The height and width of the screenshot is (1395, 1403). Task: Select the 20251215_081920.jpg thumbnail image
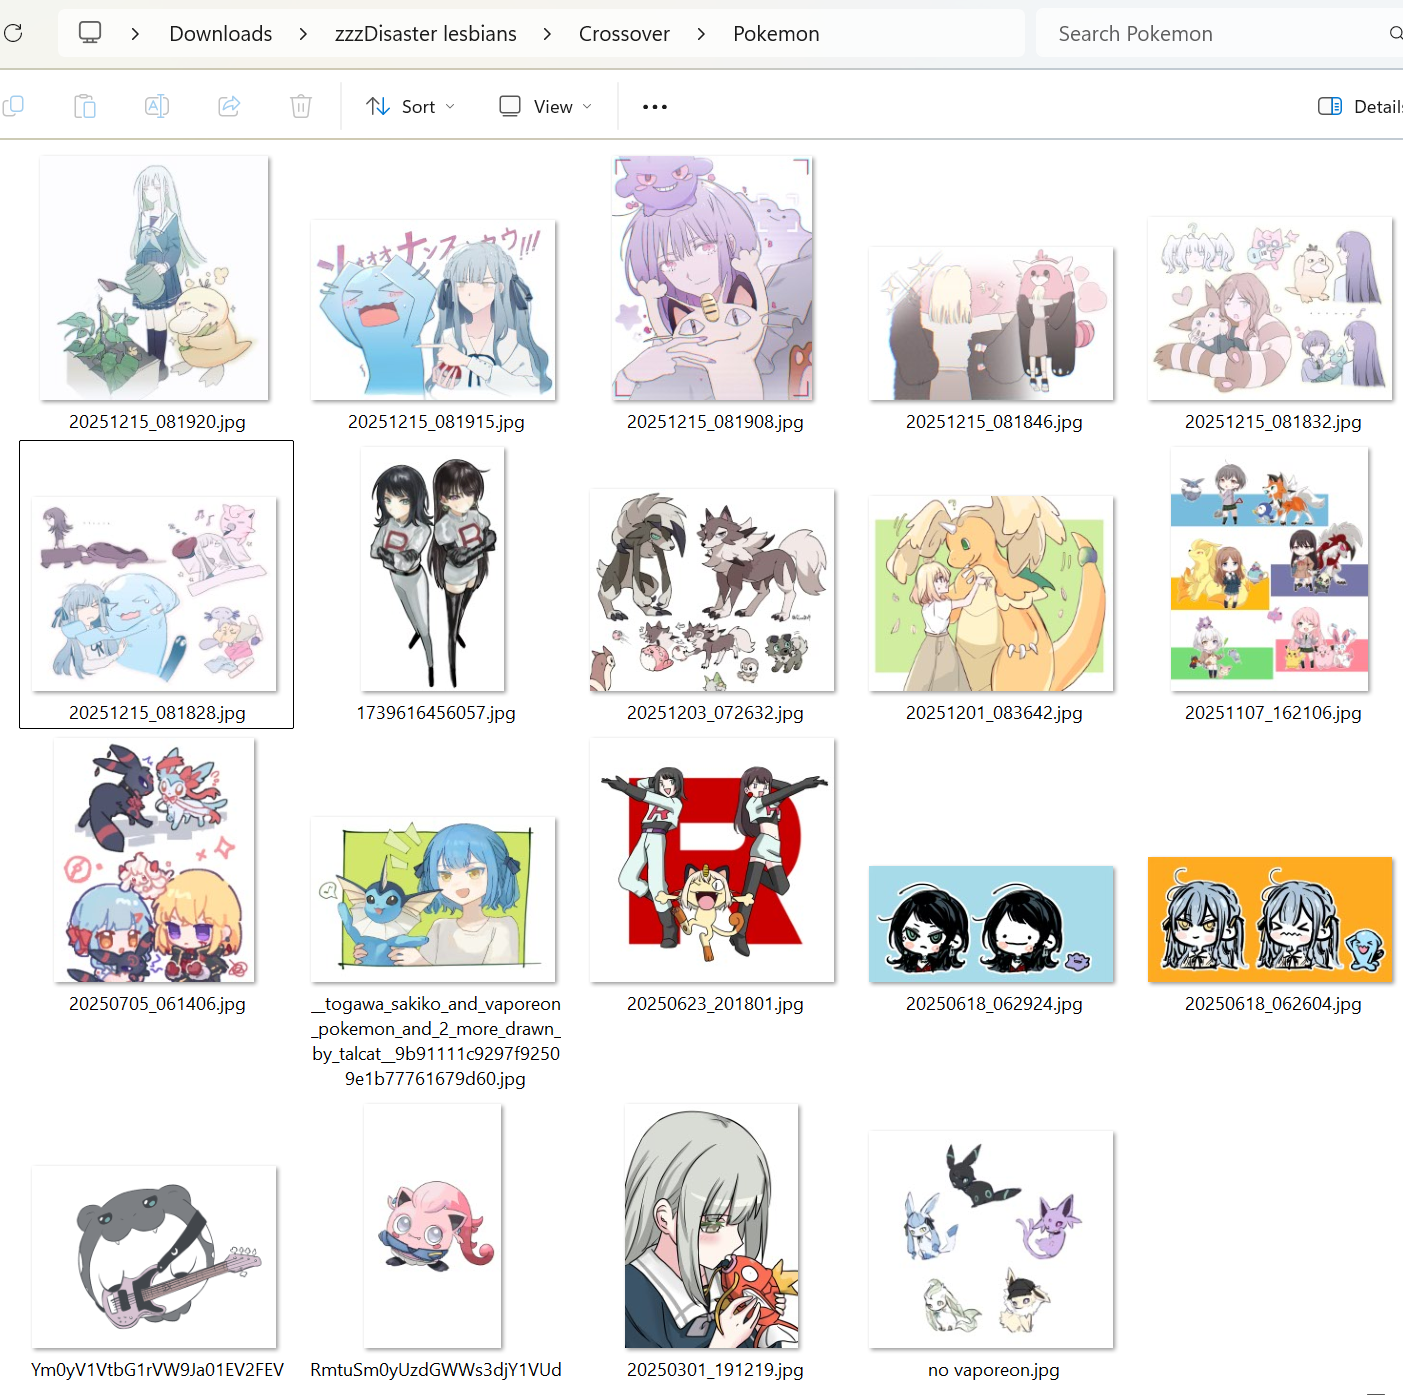(154, 278)
